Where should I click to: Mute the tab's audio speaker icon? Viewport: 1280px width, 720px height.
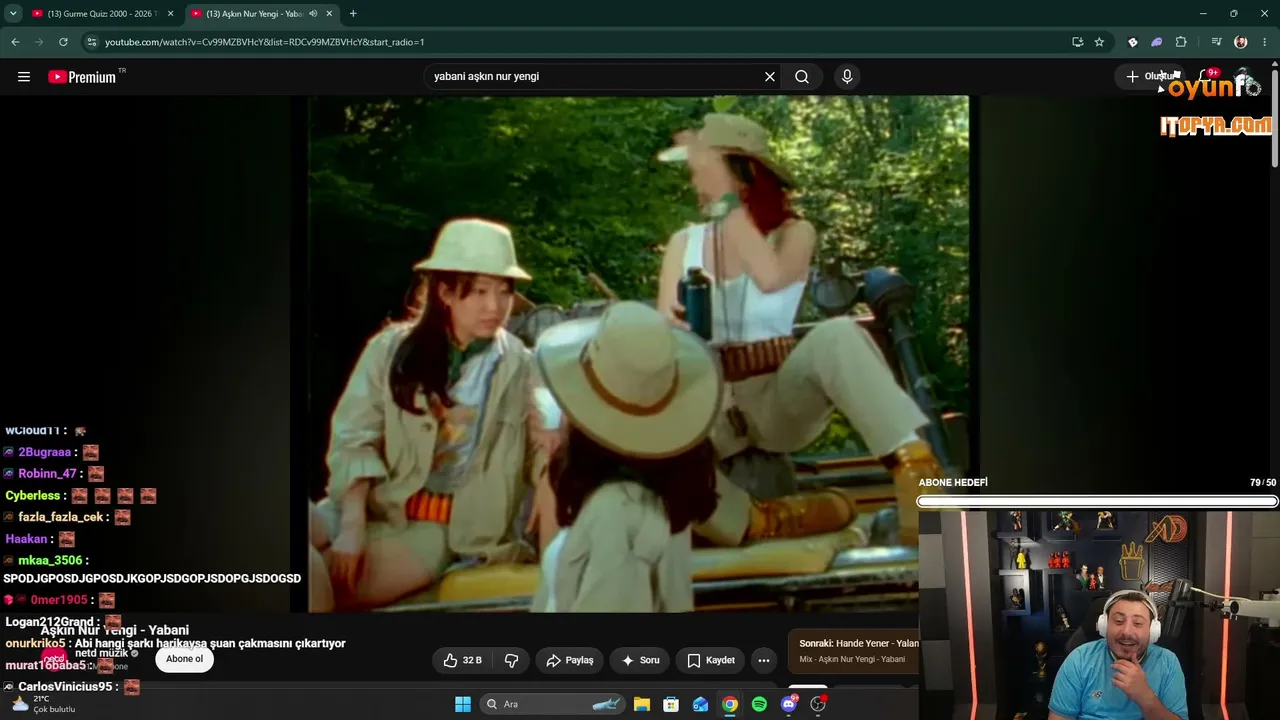(313, 14)
